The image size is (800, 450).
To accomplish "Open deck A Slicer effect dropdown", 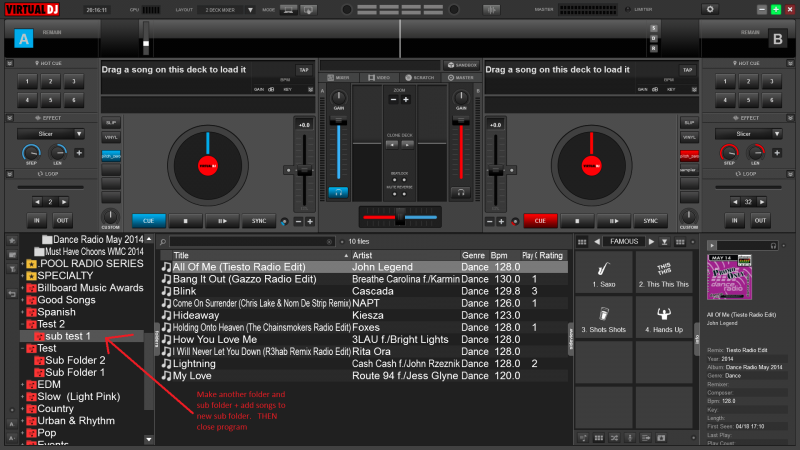I will click(79, 134).
